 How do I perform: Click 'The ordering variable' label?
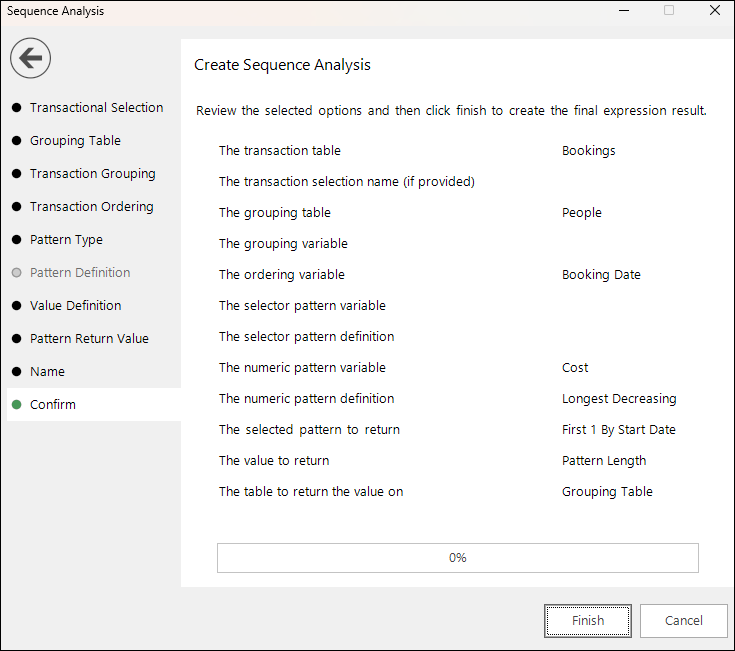(281, 275)
